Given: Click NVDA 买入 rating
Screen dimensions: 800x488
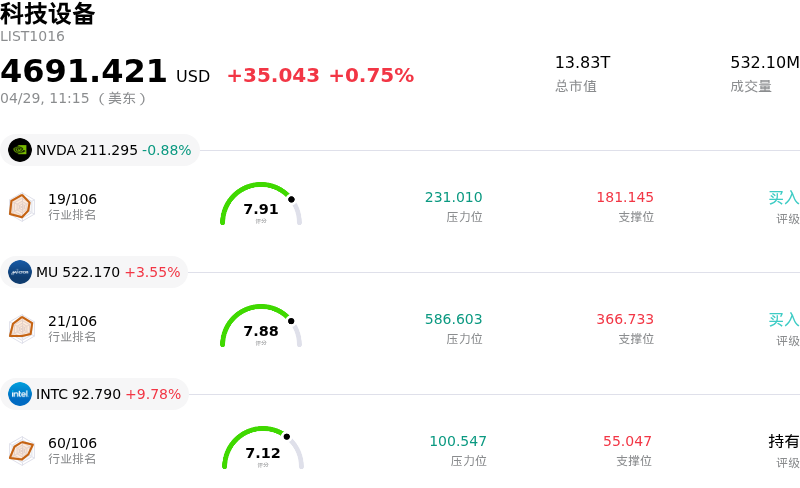Looking at the screenshot, I should 783,198.
